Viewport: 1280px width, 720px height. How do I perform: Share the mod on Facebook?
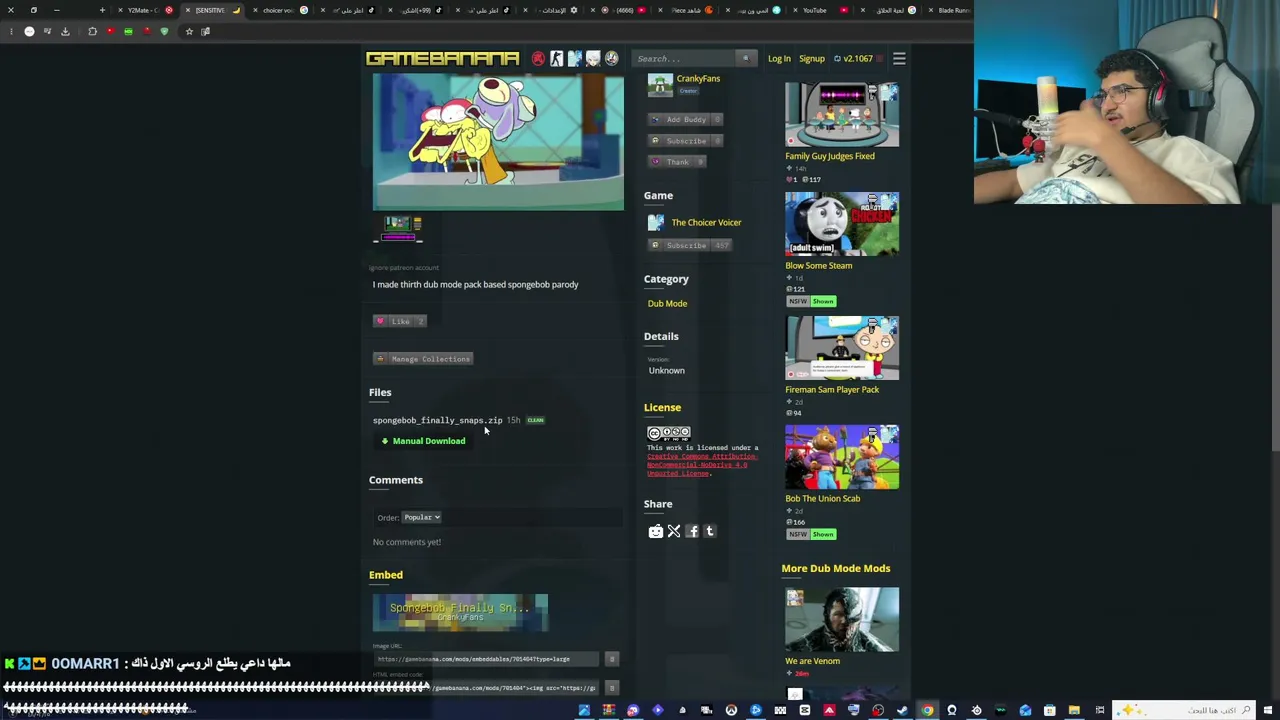point(692,532)
